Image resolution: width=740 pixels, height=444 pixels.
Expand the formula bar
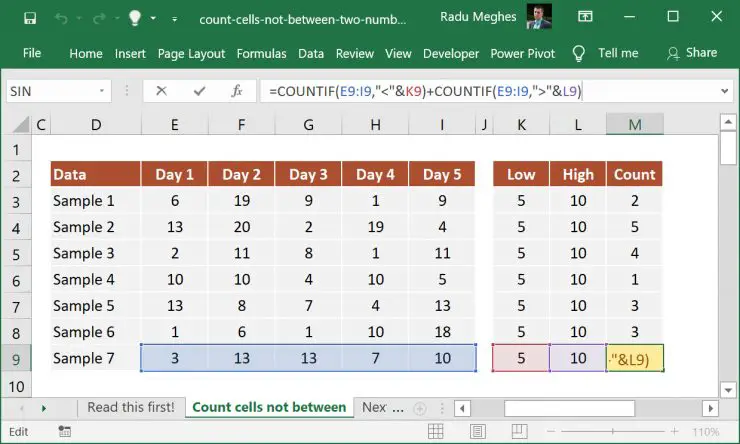(725, 91)
